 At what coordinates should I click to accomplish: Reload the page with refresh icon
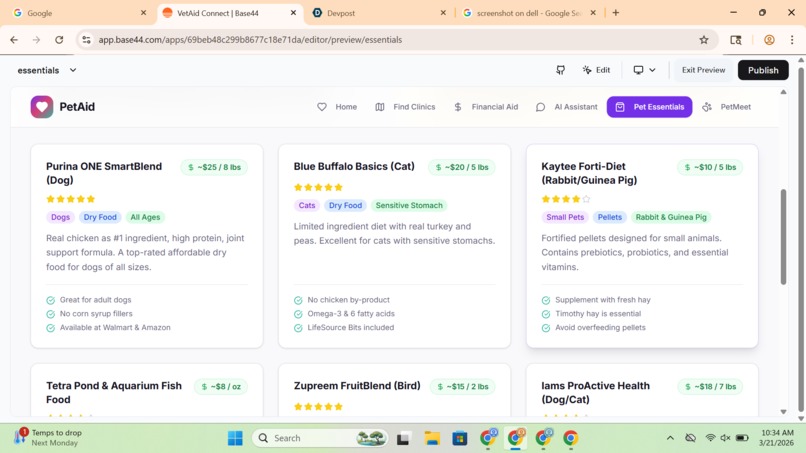pos(59,40)
